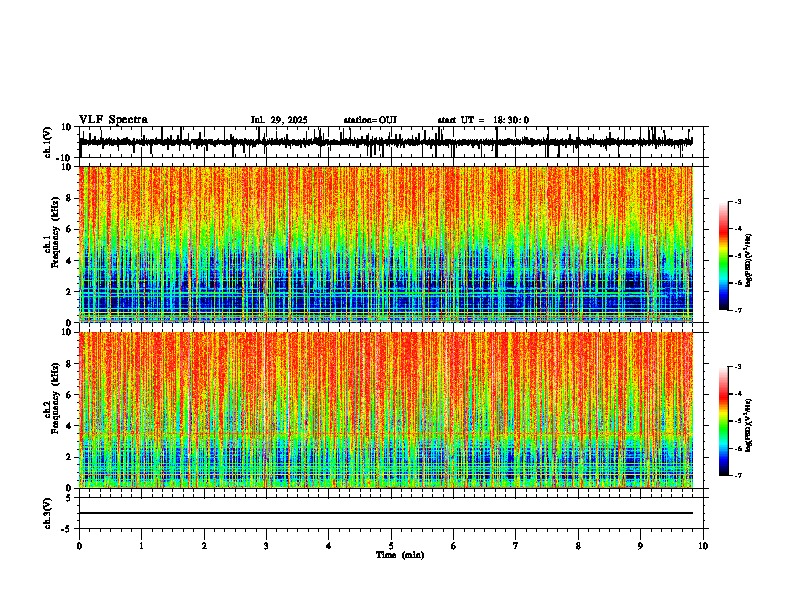This screenshot has width=792, height=612.
Task: Click time axis tick label "4"
Action: click(x=329, y=546)
